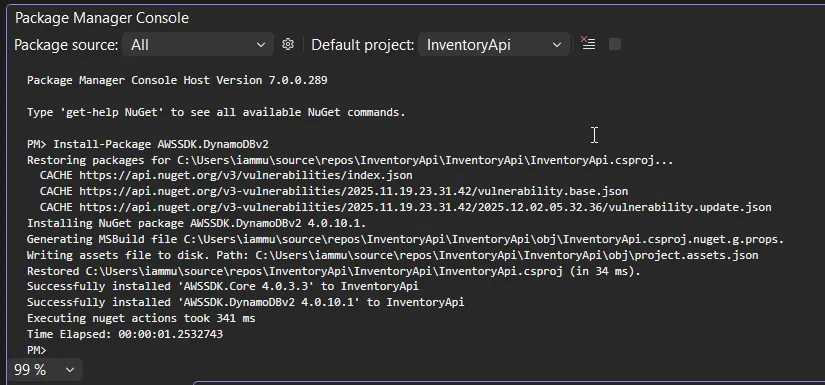Click the Default project label
Screen dimensions: 825x385
pyautogui.click(x=363, y=45)
